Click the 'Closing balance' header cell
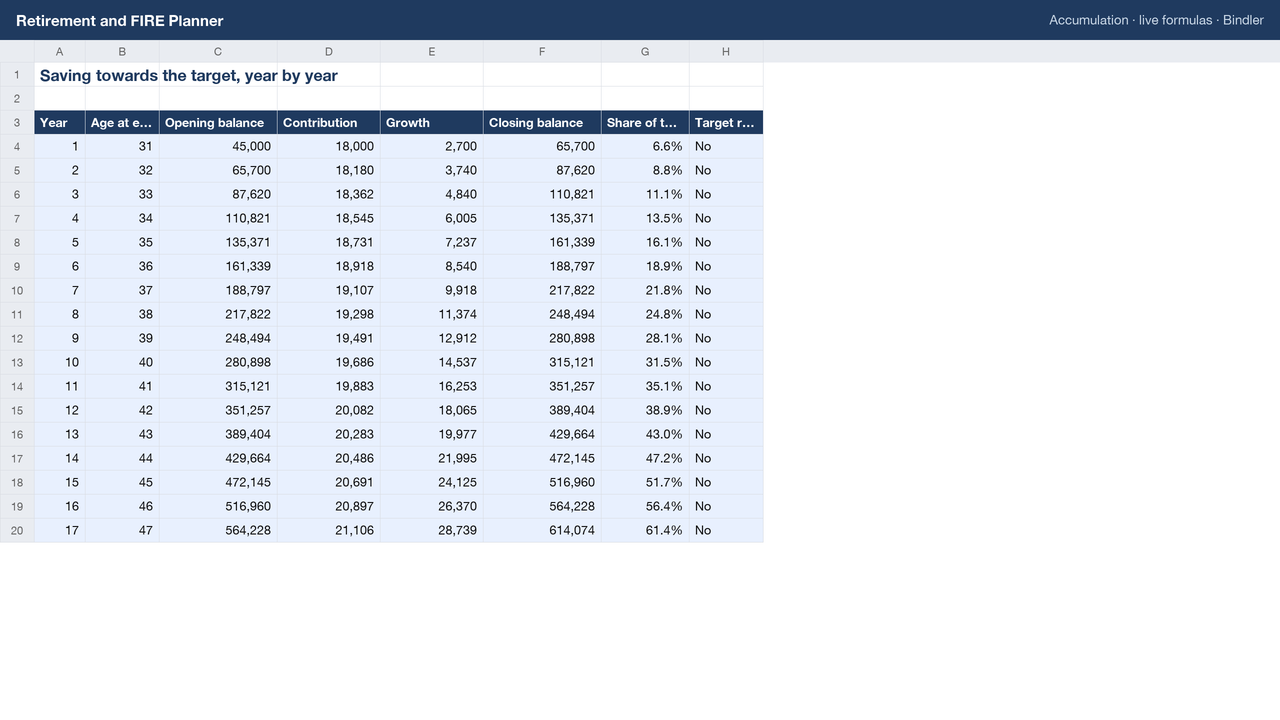Screen dimensions: 1280x720 542,123
